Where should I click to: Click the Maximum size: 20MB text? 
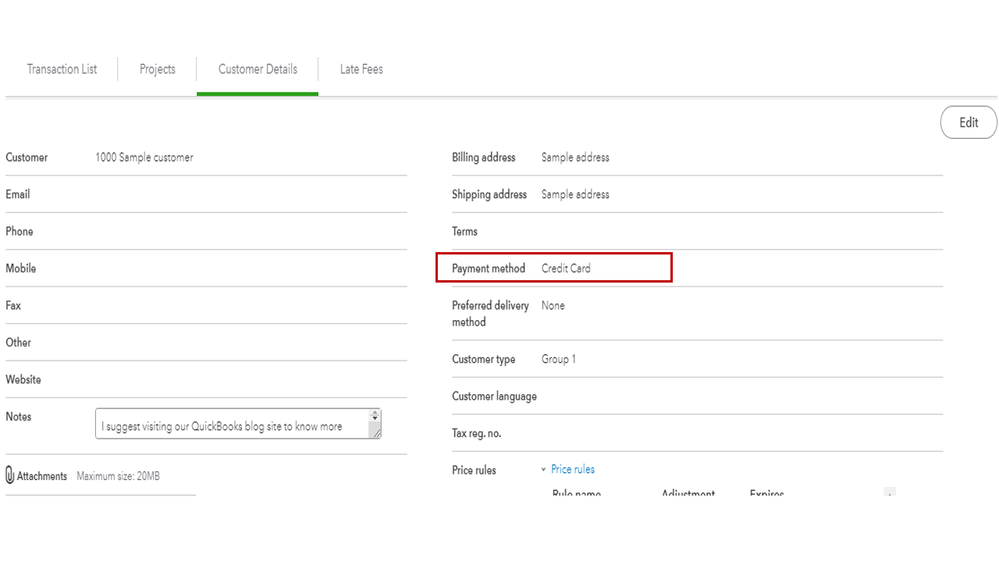pos(118,476)
